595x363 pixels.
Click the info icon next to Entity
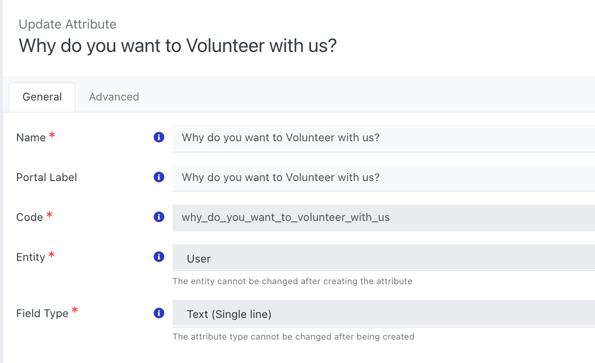coord(159,257)
